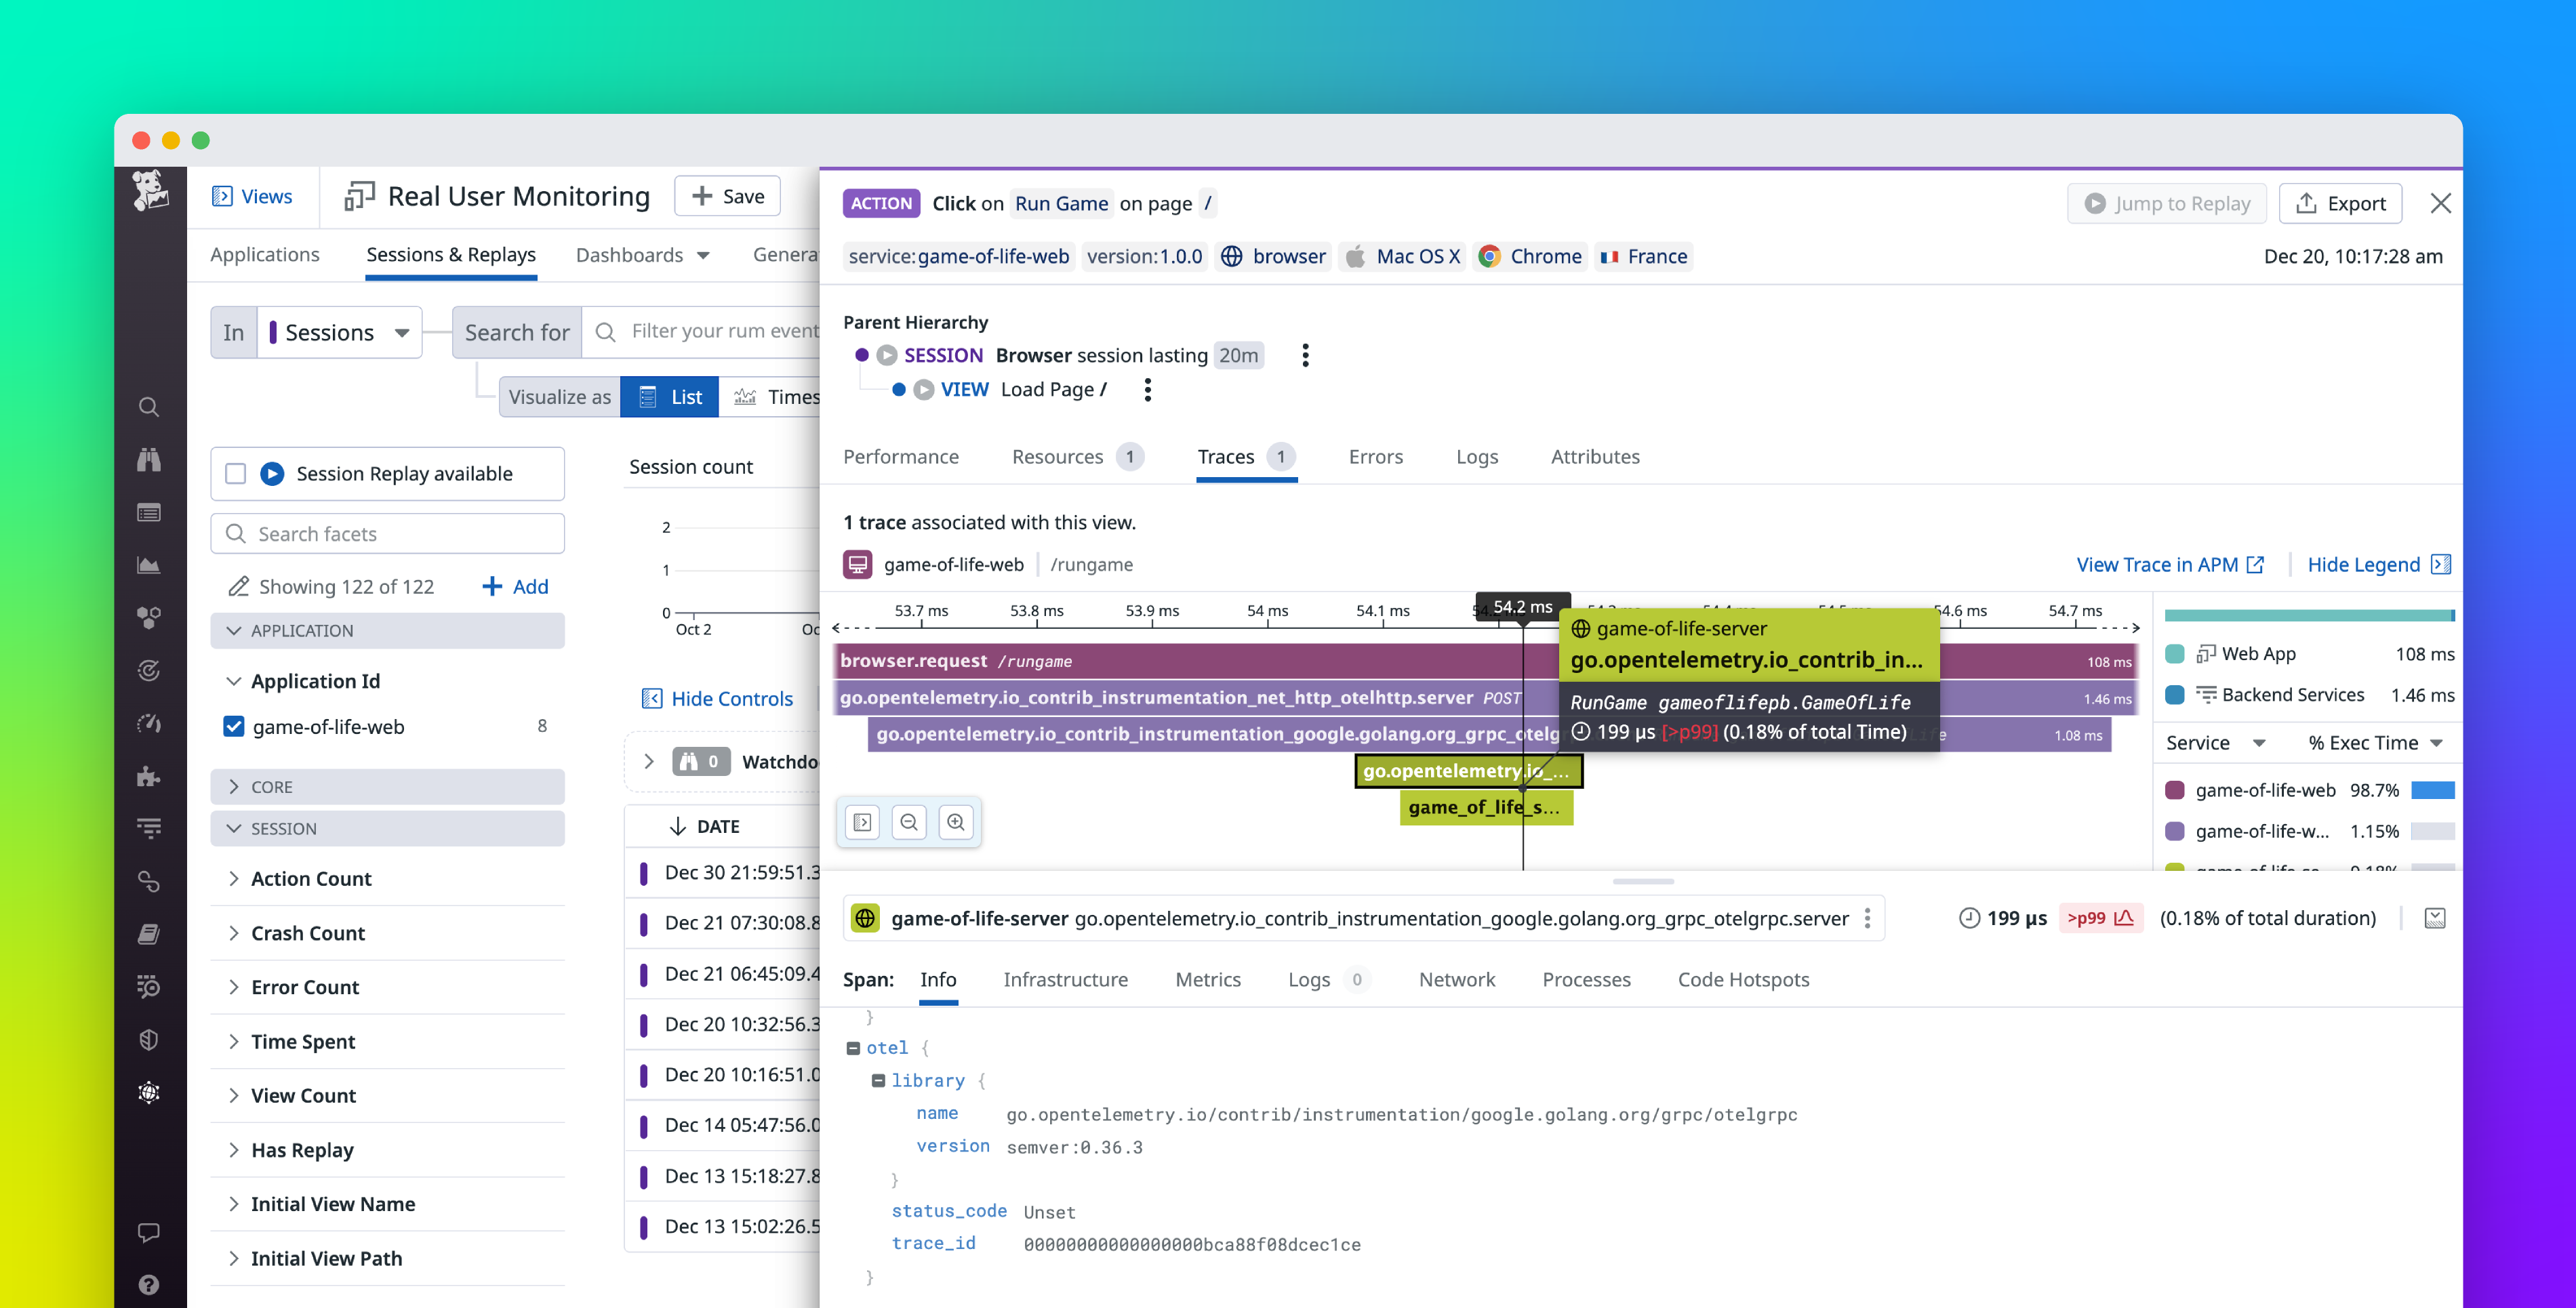Screen dimensions: 2576x1308
Task: Open the Dashboards menu in top navigation
Action: click(643, 255)
